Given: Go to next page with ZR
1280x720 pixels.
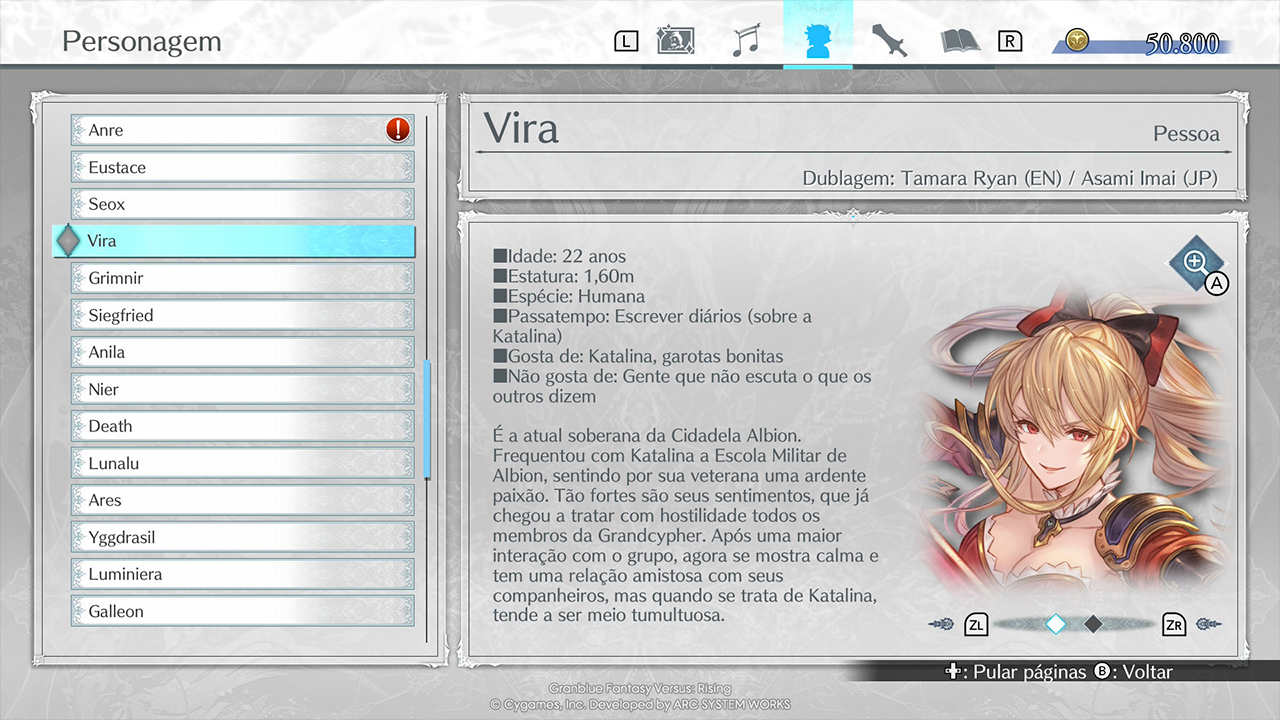Looking at the screenshot, I should tap(1174, 625).
